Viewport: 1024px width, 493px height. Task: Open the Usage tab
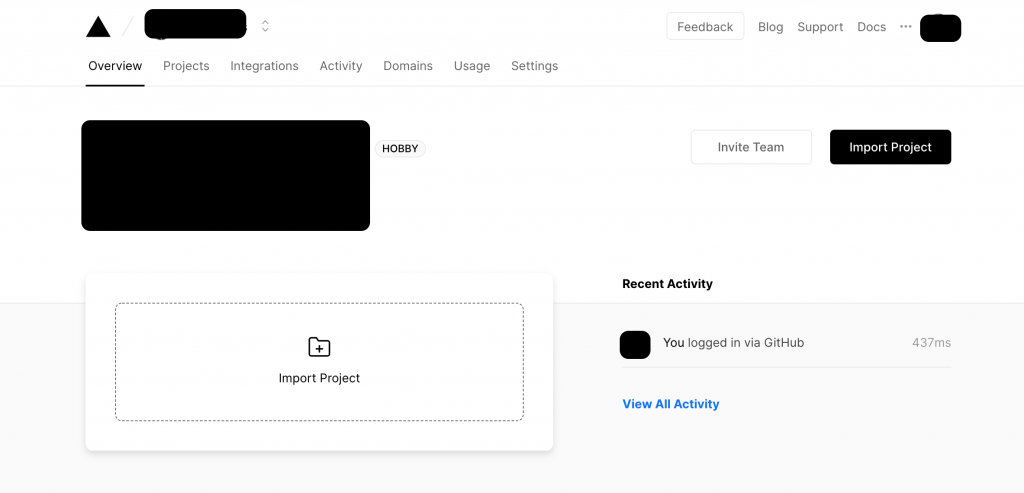472,66
